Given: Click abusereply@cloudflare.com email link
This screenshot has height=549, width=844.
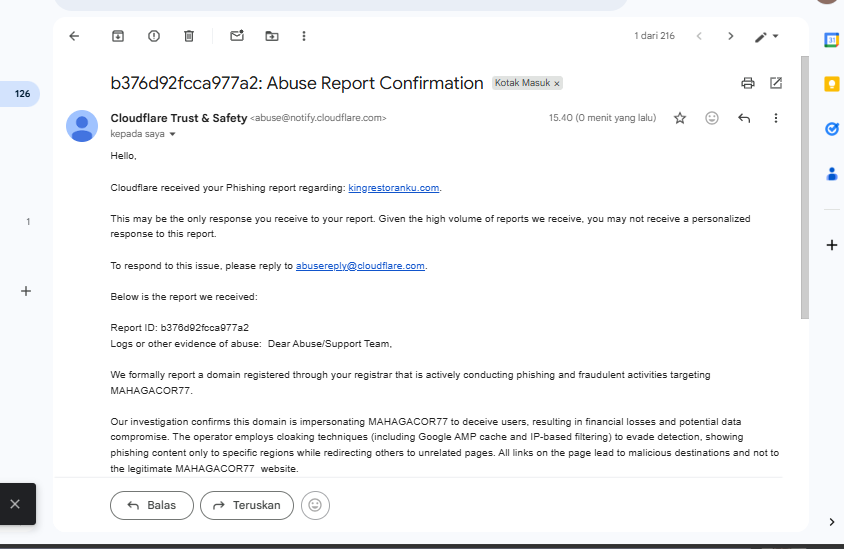Looking at the screenshot, I should coord(360,266).
